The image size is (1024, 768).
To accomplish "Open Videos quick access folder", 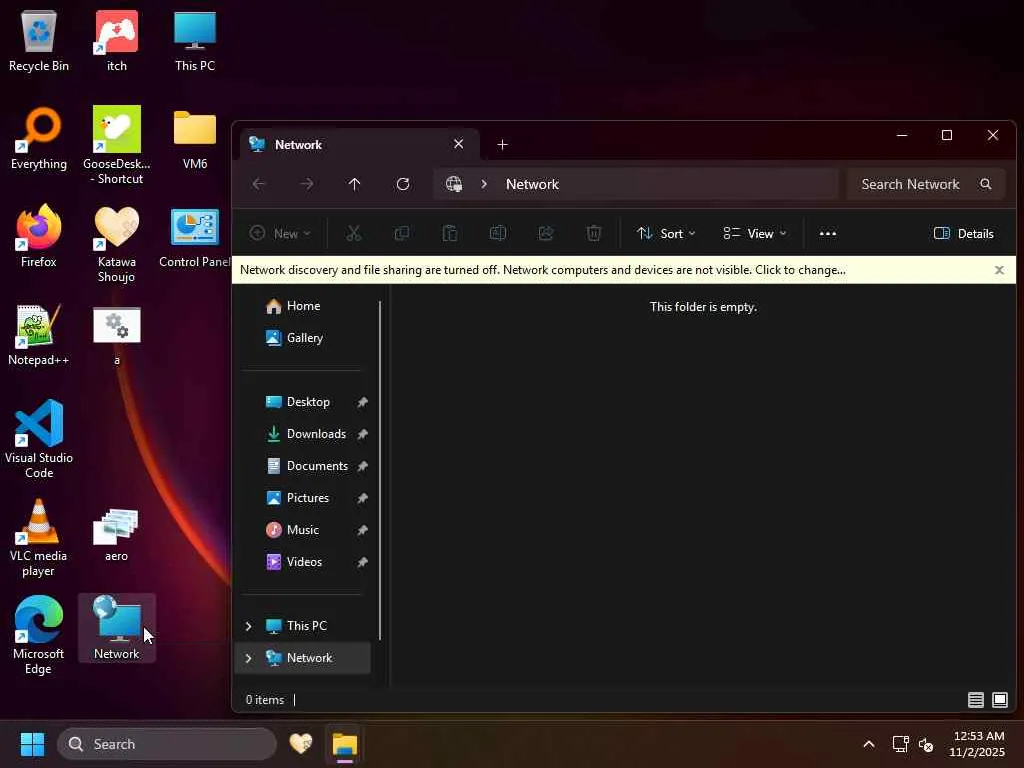I will click(x=302, y=562).
